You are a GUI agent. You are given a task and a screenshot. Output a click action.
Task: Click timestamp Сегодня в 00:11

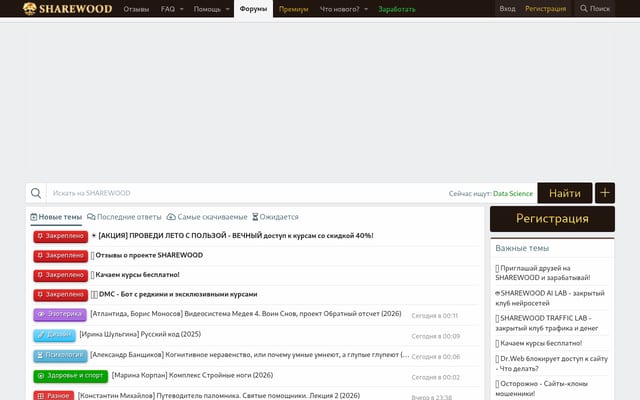click(x=435, y=316)
